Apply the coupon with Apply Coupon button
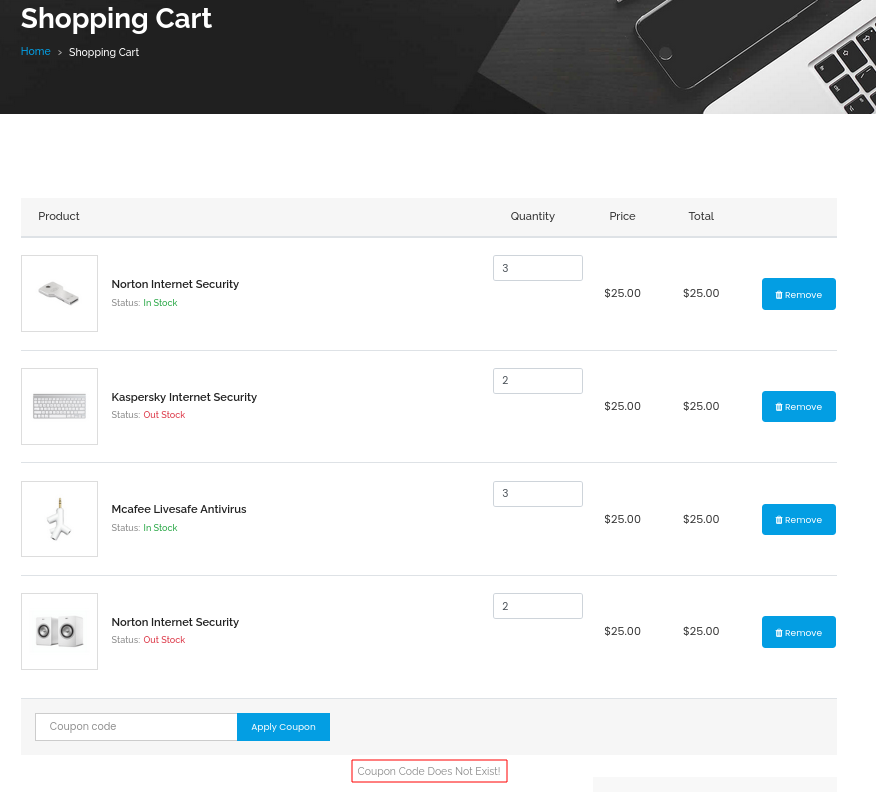Image resolution: width=876 pixels, height=792 pixels. tap(283, 727)
